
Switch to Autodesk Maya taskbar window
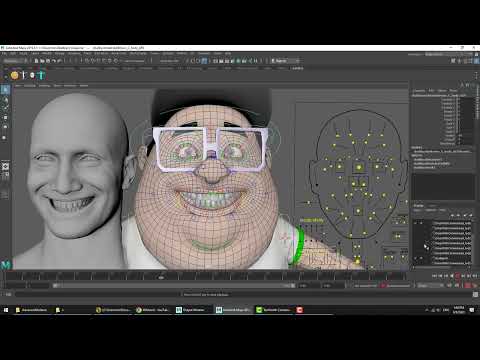(233, 310)
